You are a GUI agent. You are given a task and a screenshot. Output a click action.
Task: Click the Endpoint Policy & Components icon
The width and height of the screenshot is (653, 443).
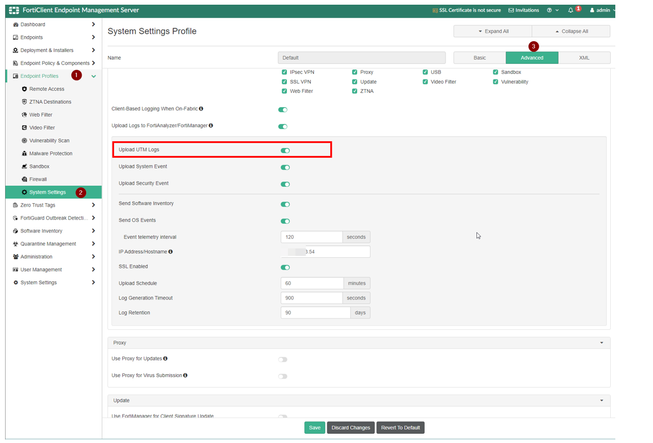coord(15,63)
